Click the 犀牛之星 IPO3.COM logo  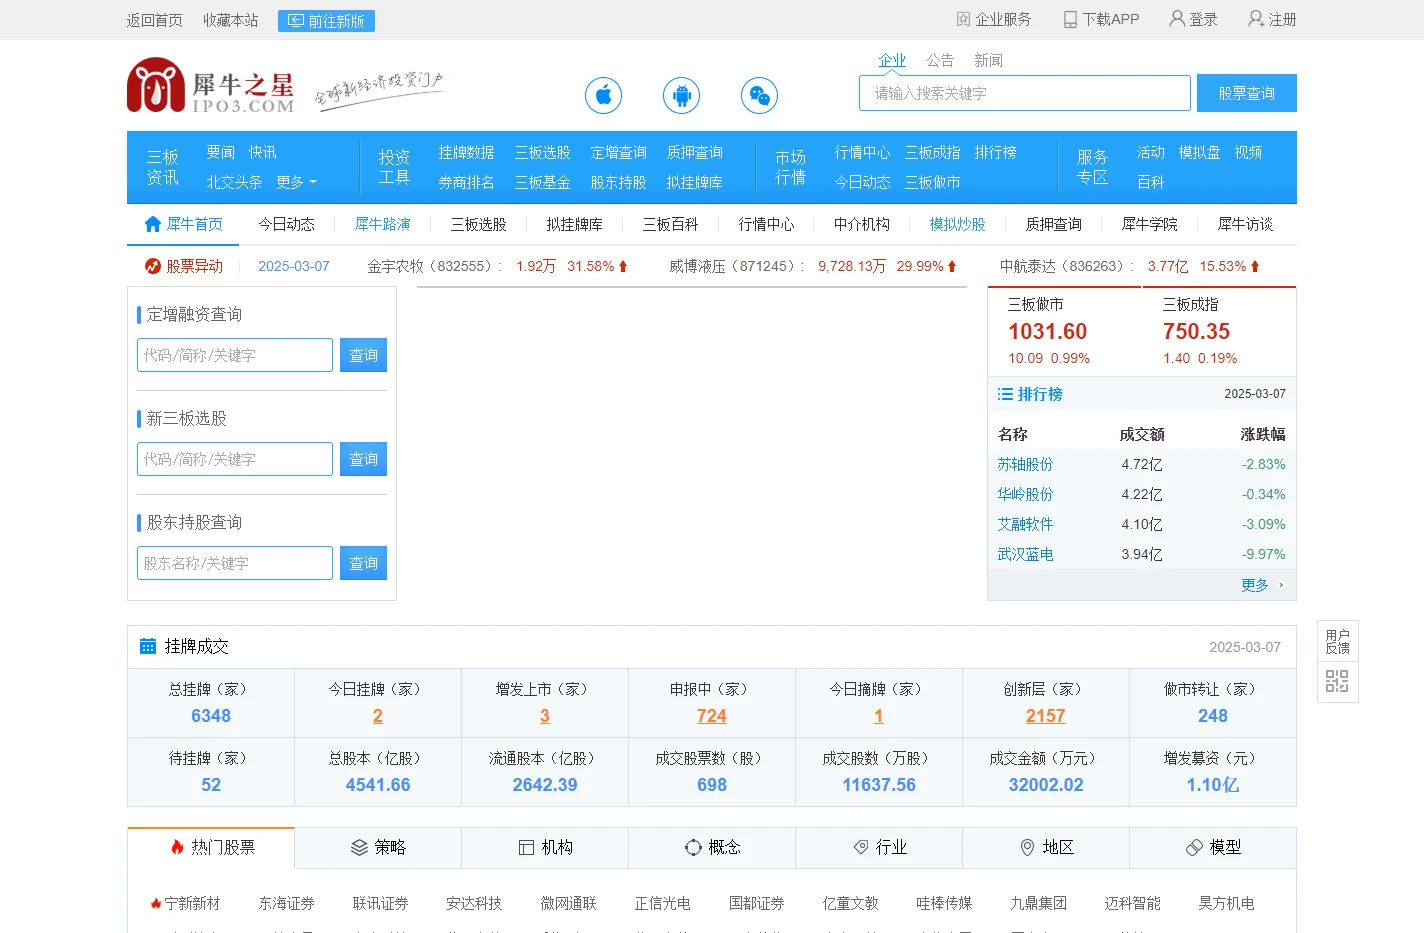[211, 86]
